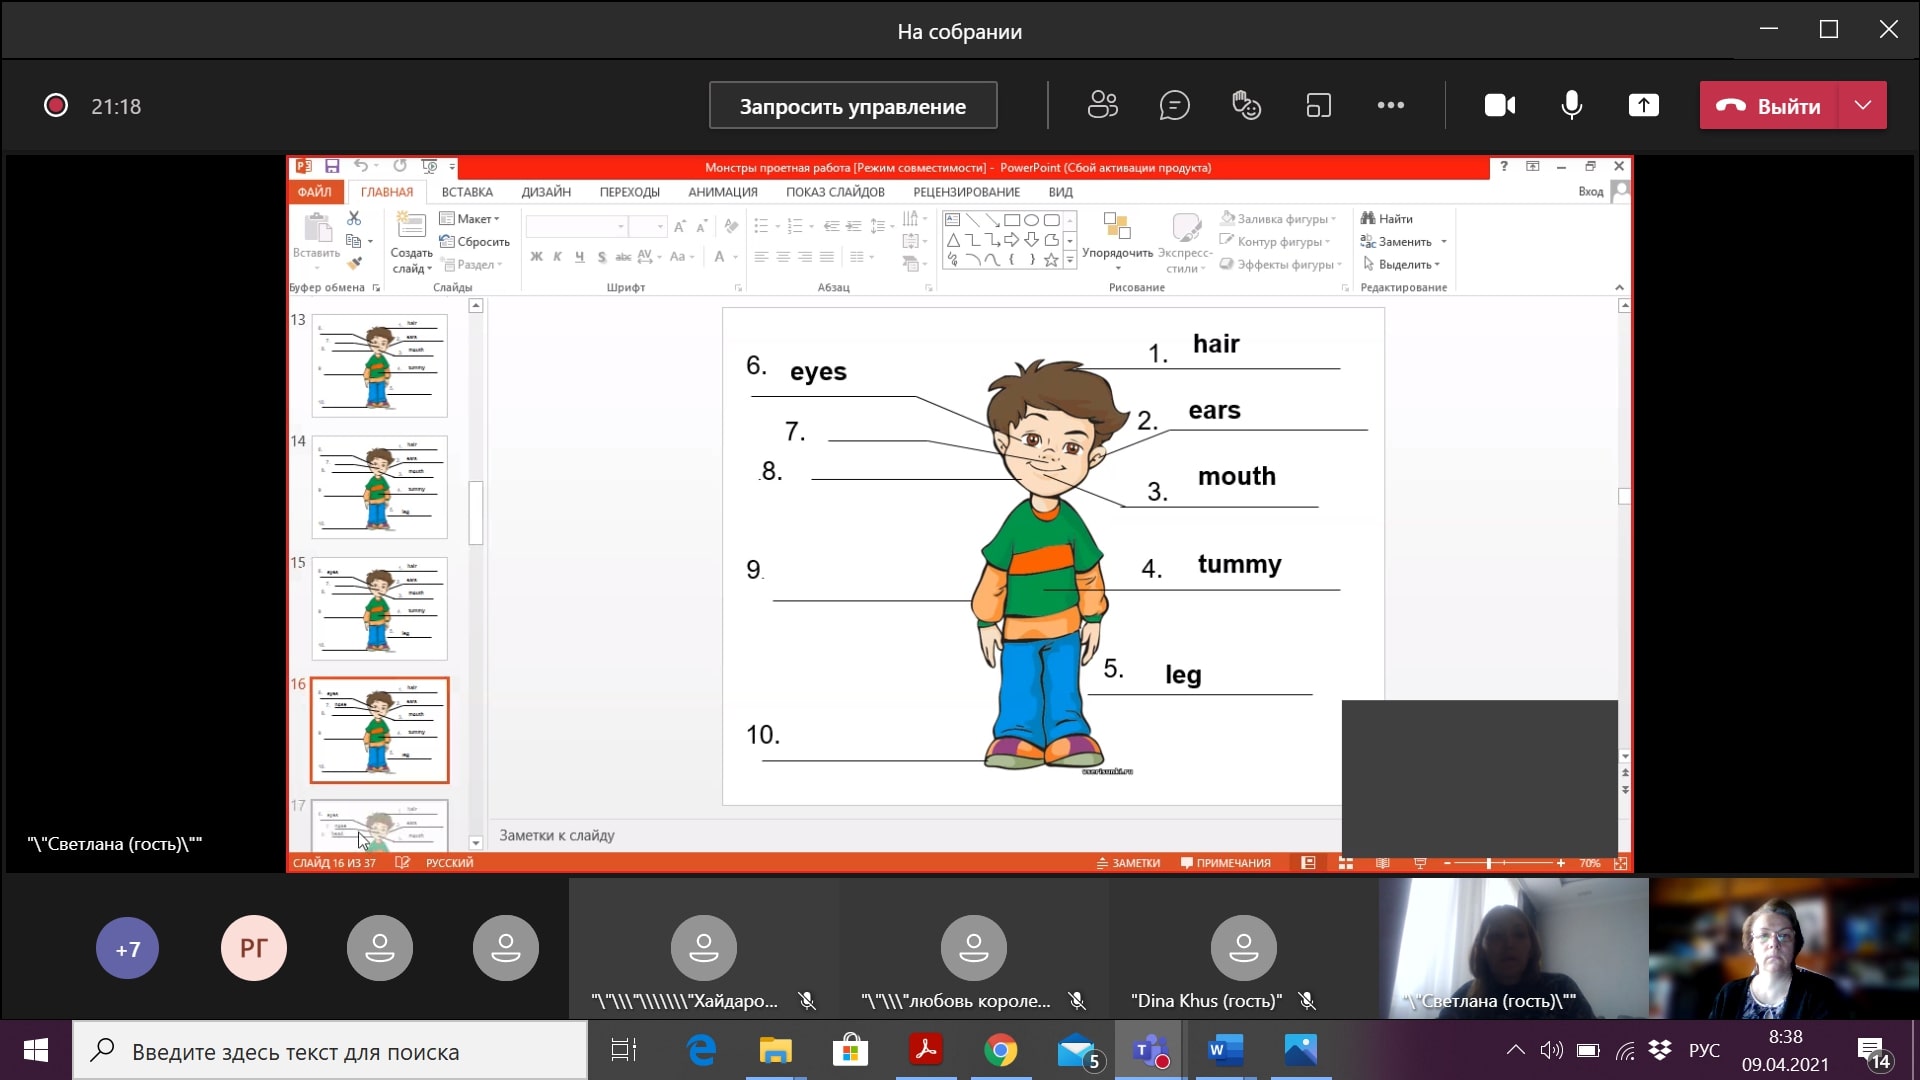Image resolution: width=1920 pixels, height=1080 pixels.
Task: Click the ВСТАВКА tab in shared PowerPoint
Action: [467, 192]
